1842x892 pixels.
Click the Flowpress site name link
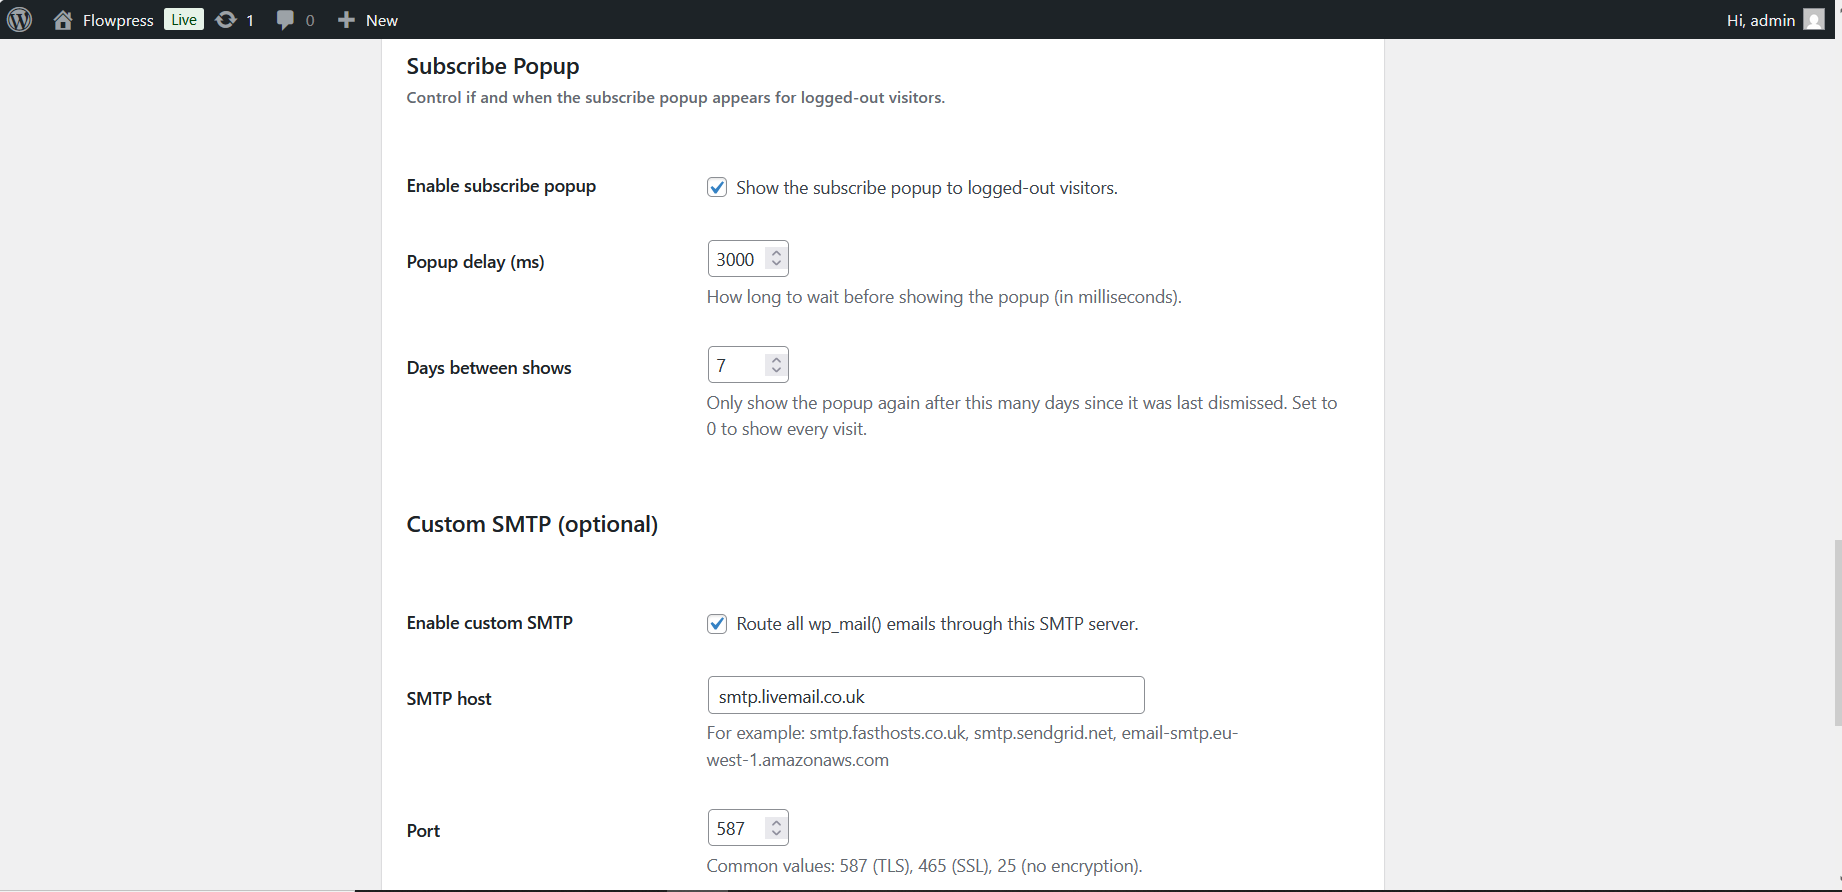click(118, 20)
